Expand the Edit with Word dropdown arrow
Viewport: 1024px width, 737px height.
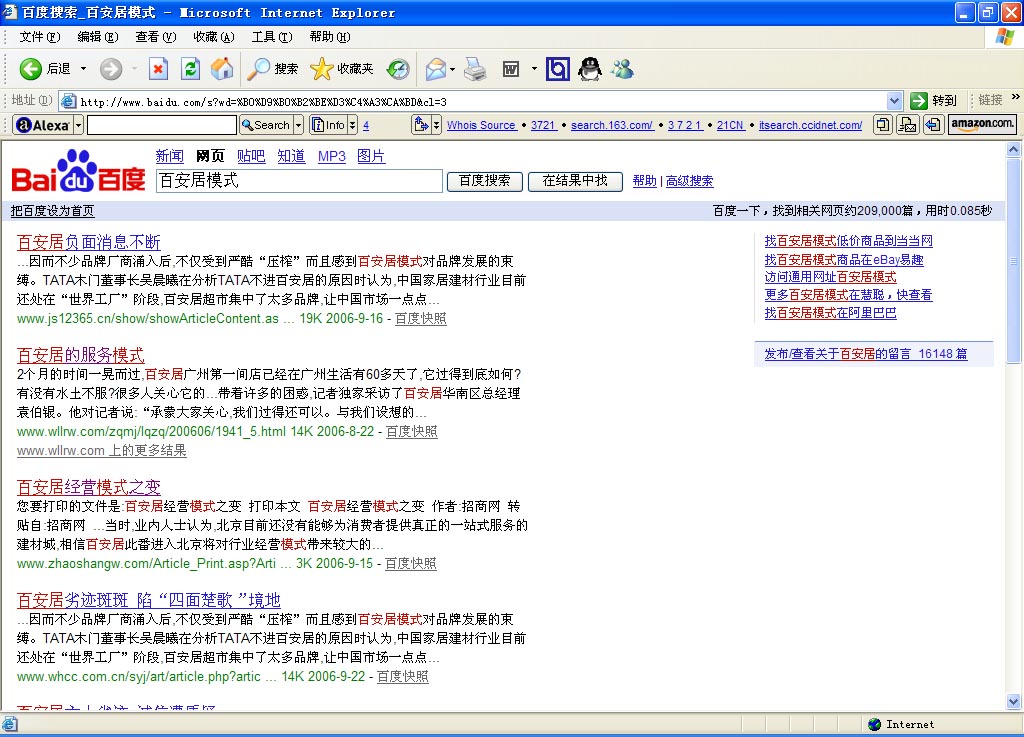(534, 69)
